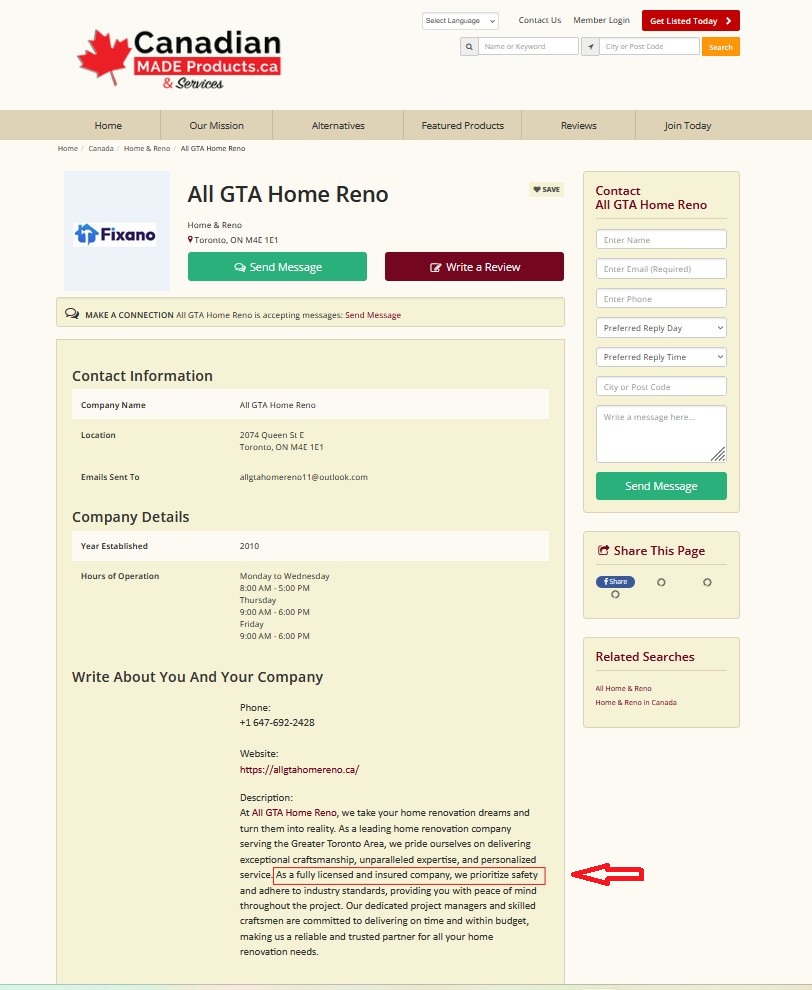Click the Facebook Share button
The width and height of the screenshot is (812, 990).
coord(615,582)
